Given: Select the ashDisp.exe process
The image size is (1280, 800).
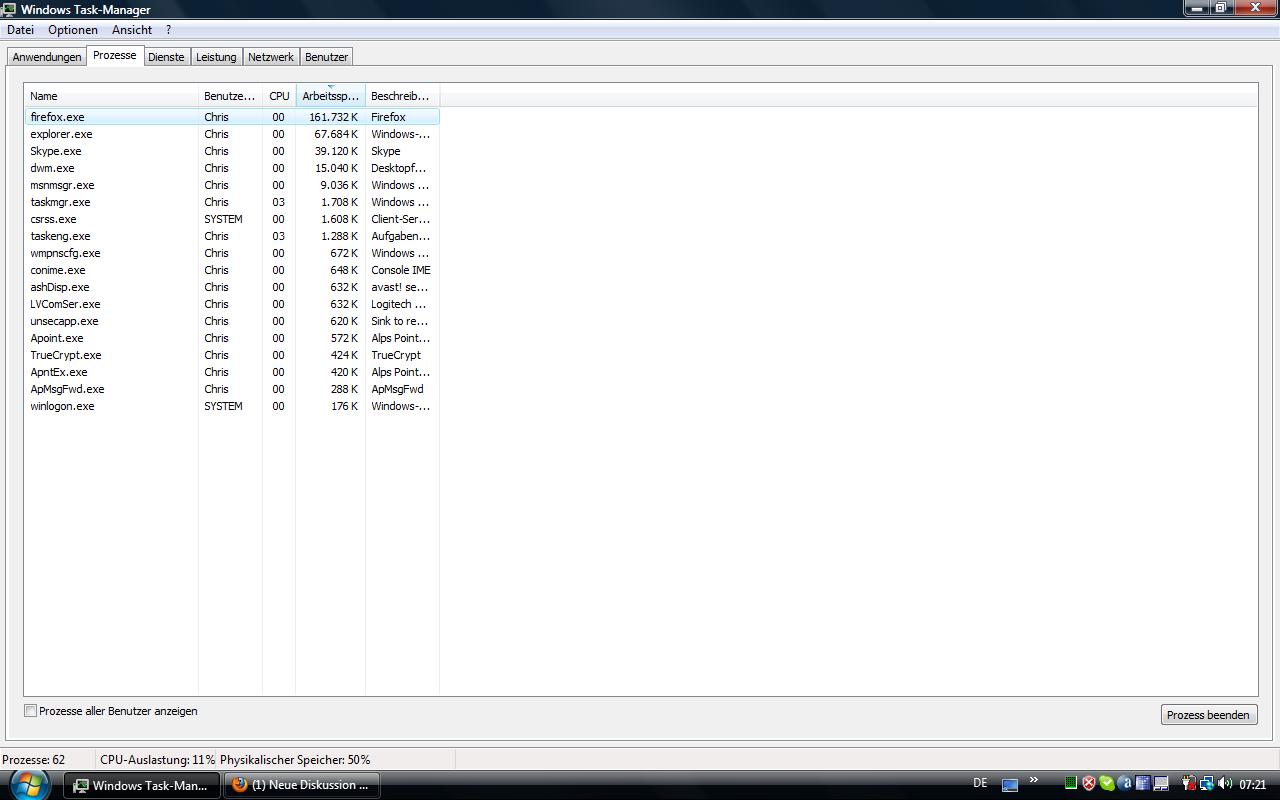Looking at the screenshot, I should click(232, 287).
